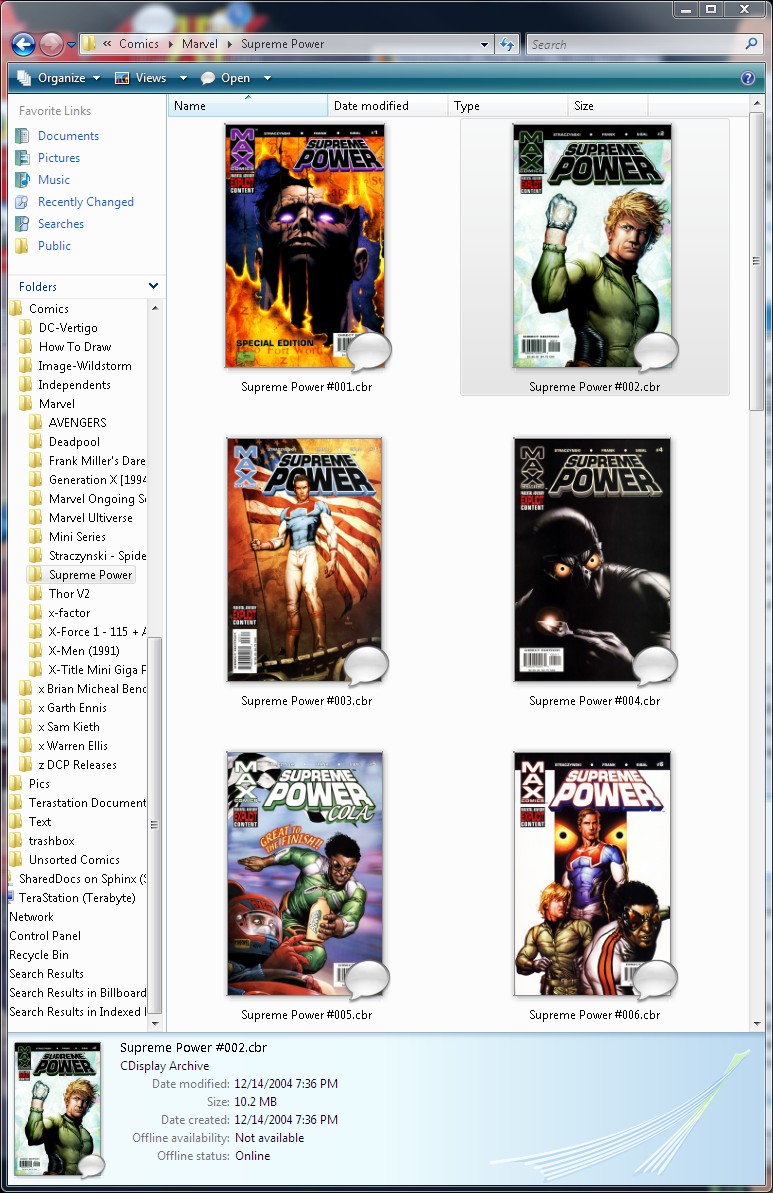The height and width of the screenshot is (1193, 773).
Task: Select Supreme Power #005.cbr cover thumbnail
Action: [304, 873]
